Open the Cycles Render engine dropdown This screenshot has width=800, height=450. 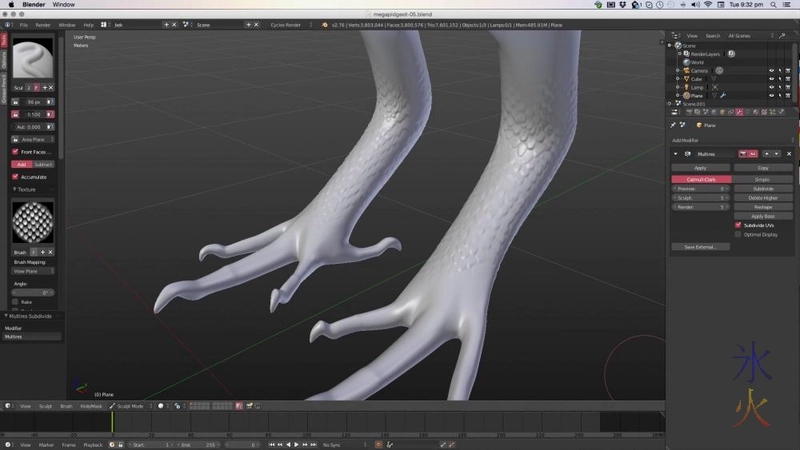(292, 24)
